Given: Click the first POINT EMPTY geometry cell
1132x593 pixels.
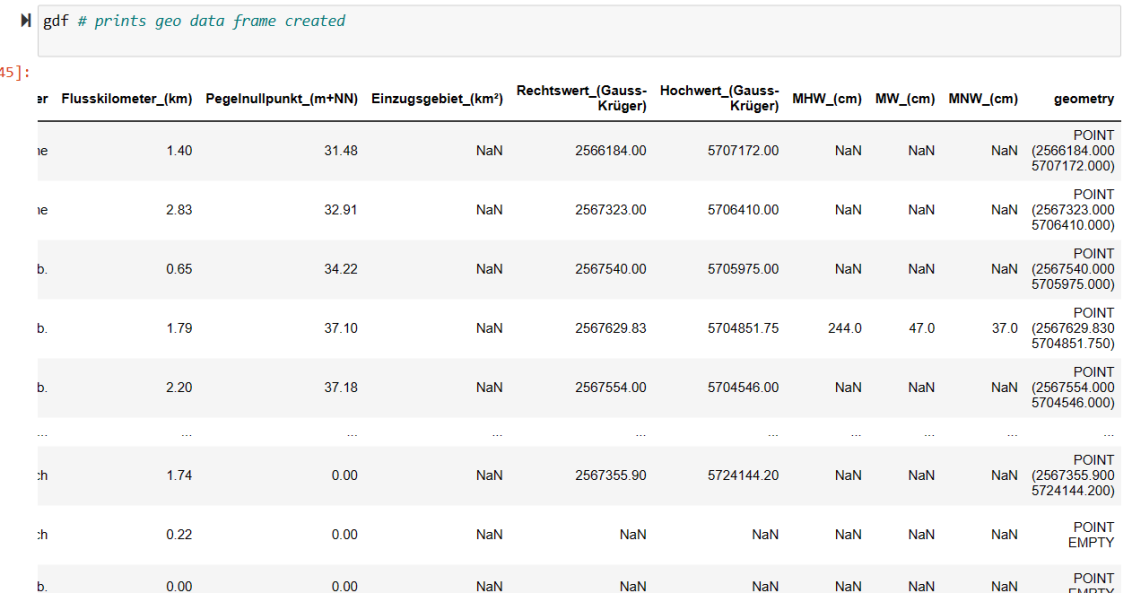Looking at the screenshot, I should [x=1091, y=535].
